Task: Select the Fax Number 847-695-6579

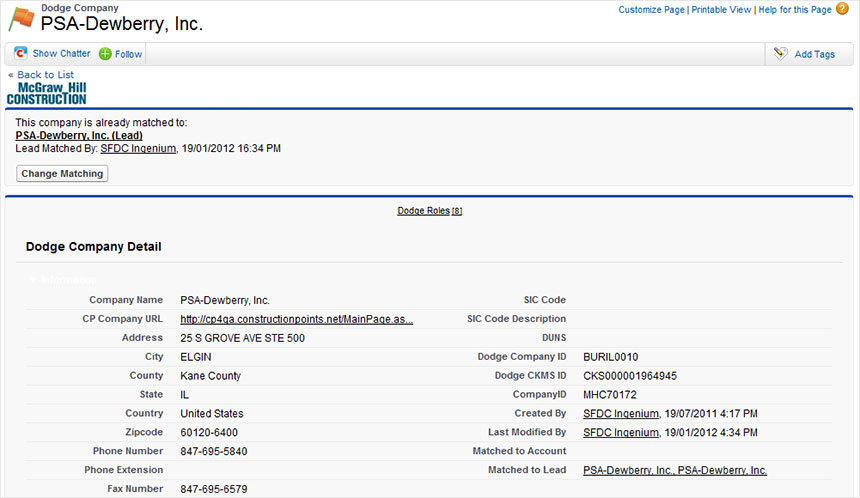Action: [214, 489]
